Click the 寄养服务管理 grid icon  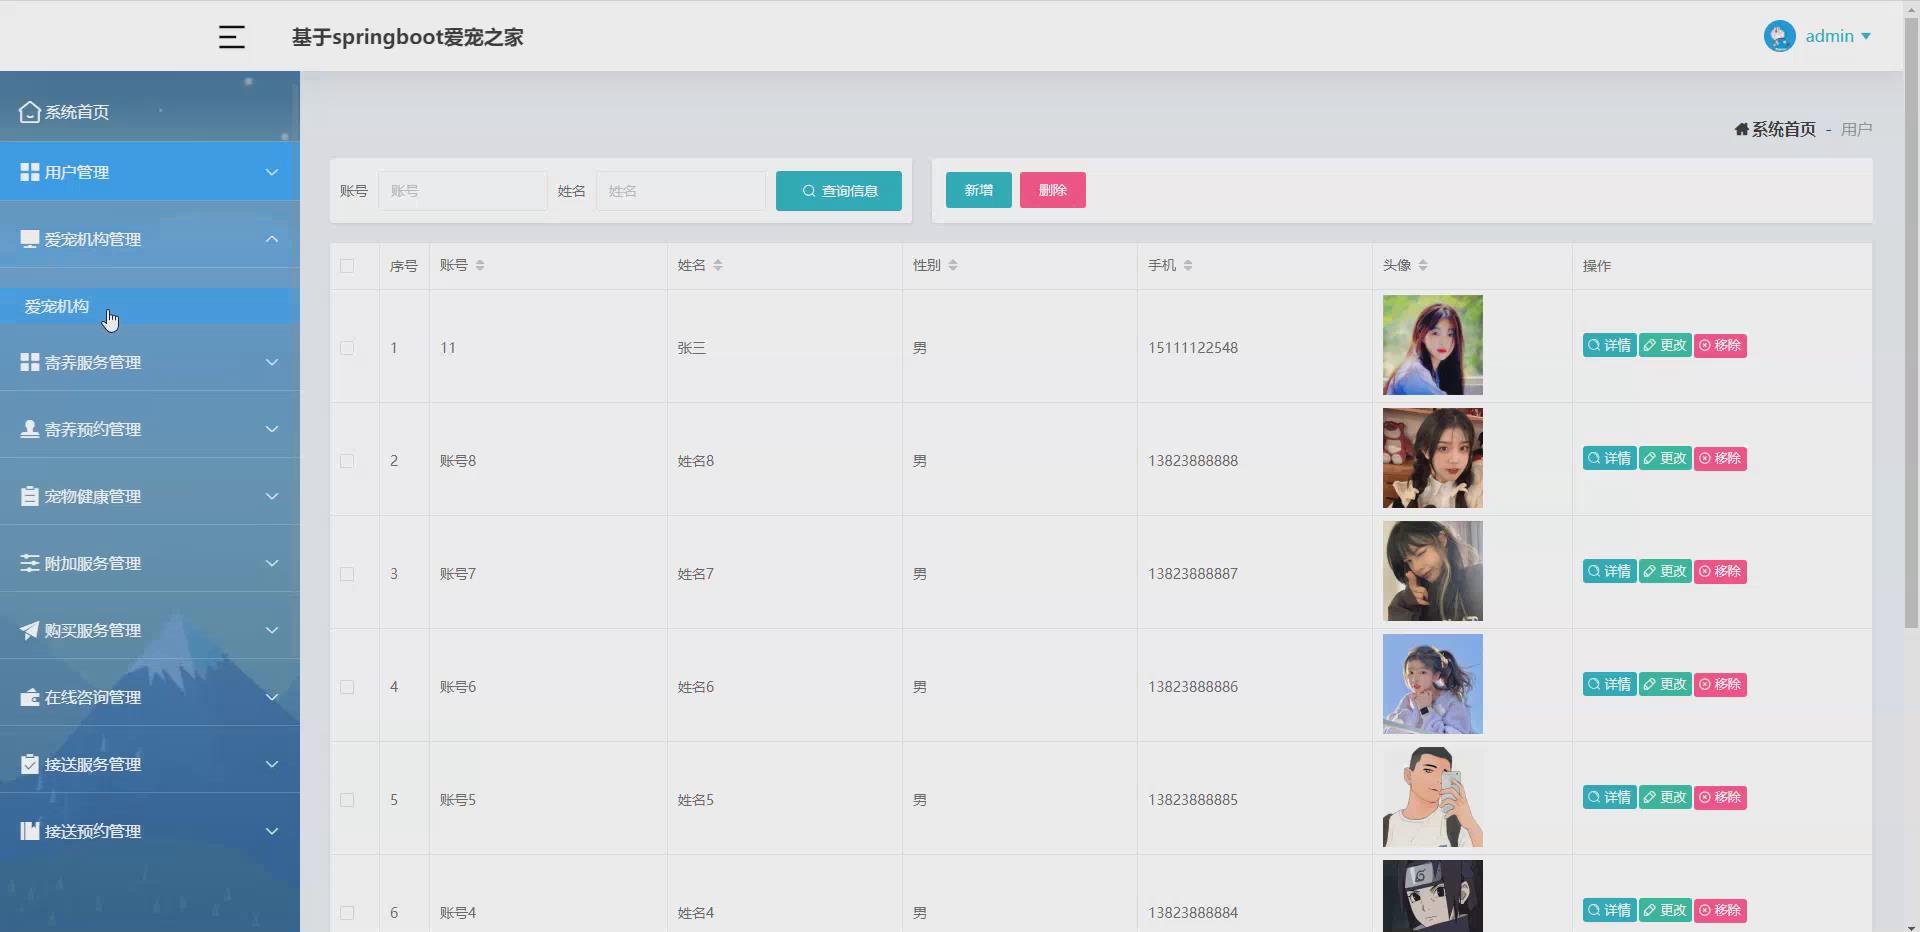pyautogui.click(x=30, y=362)
